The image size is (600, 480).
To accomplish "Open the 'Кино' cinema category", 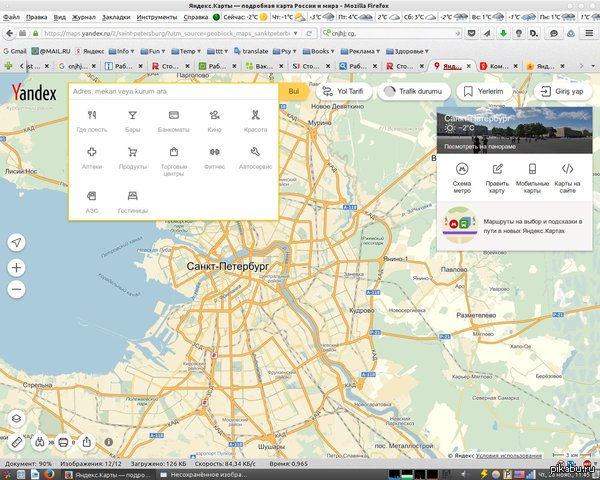I will pyautogui.click(x=214, y=122).
